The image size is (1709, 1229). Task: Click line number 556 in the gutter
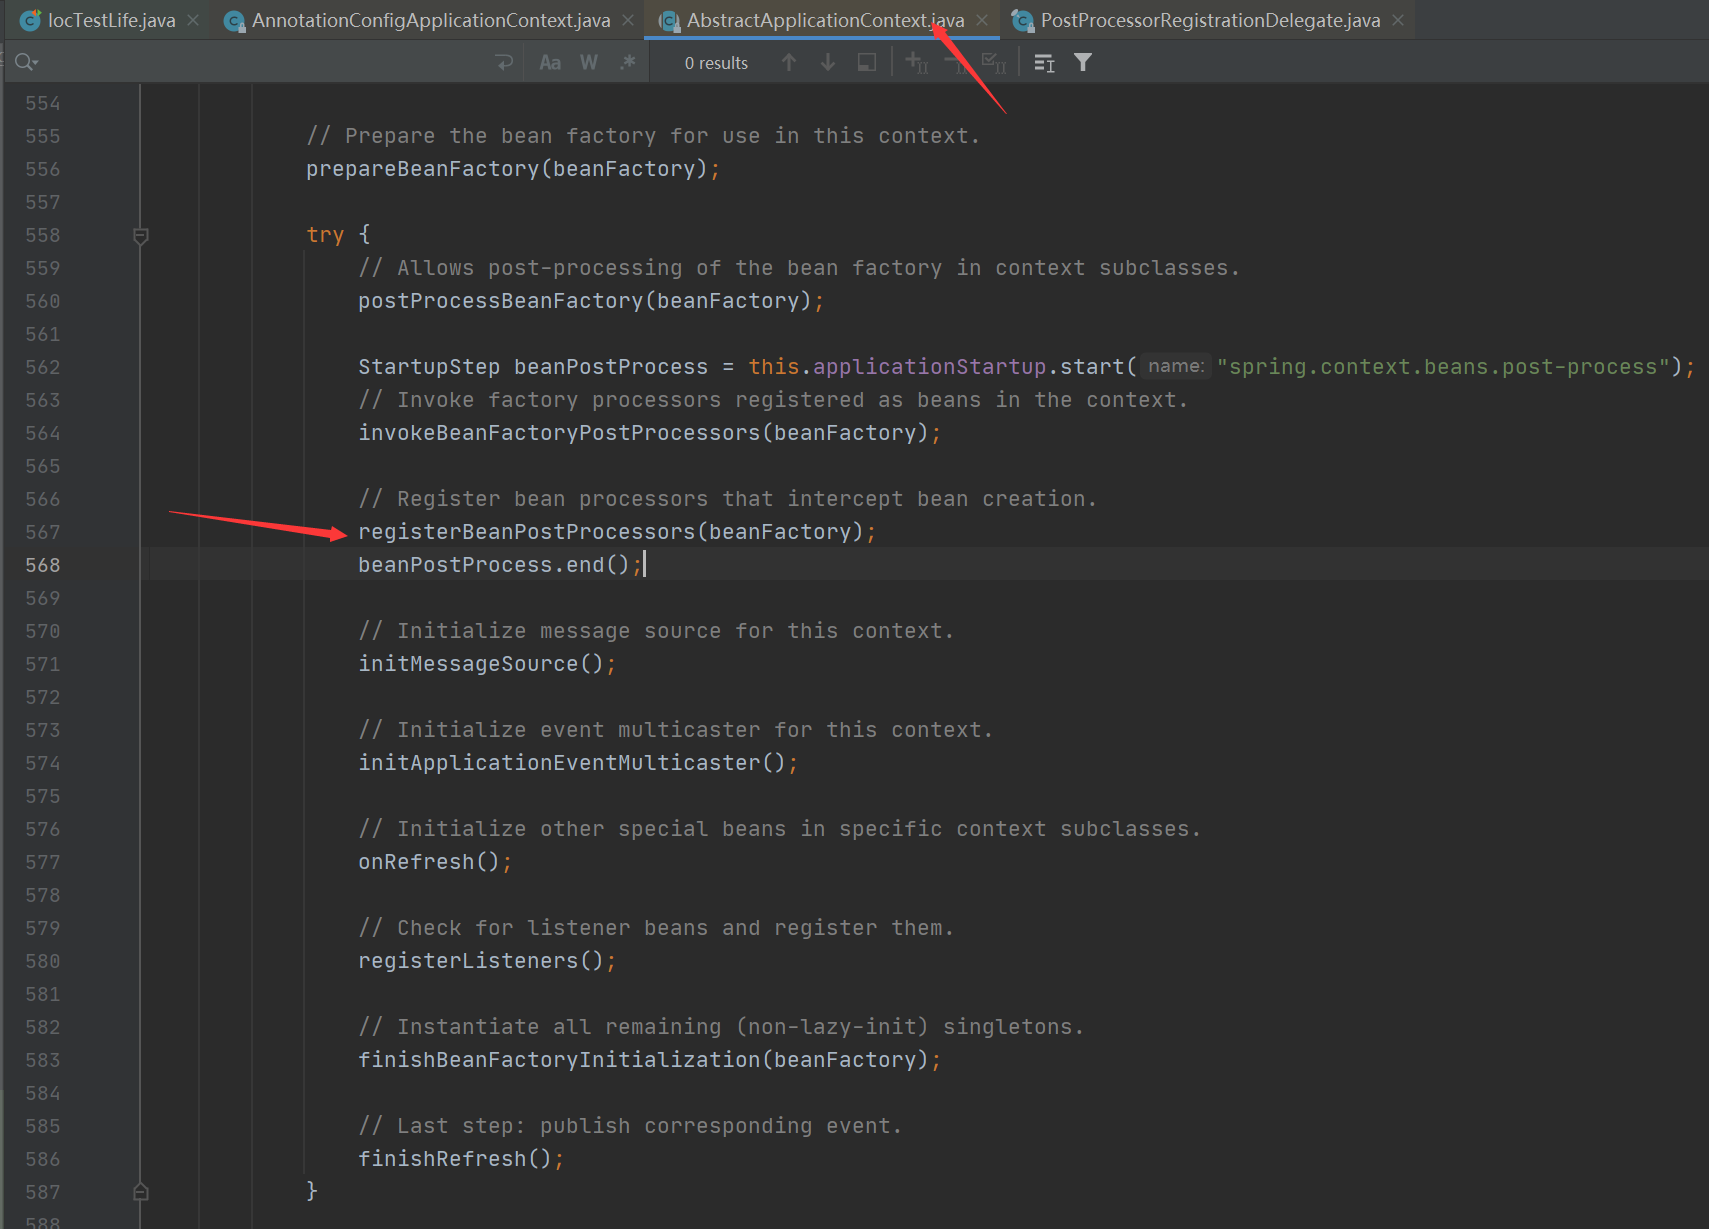point(43,169)
